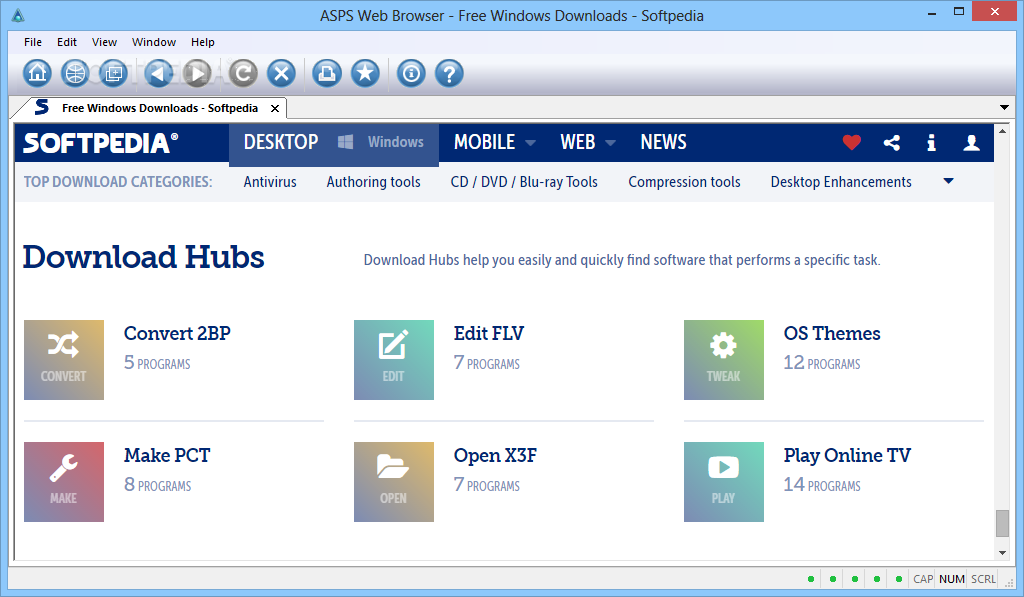Viewport: 1024px width, 597px height.
Task: Open the Window menu
Action: [153, 42]
